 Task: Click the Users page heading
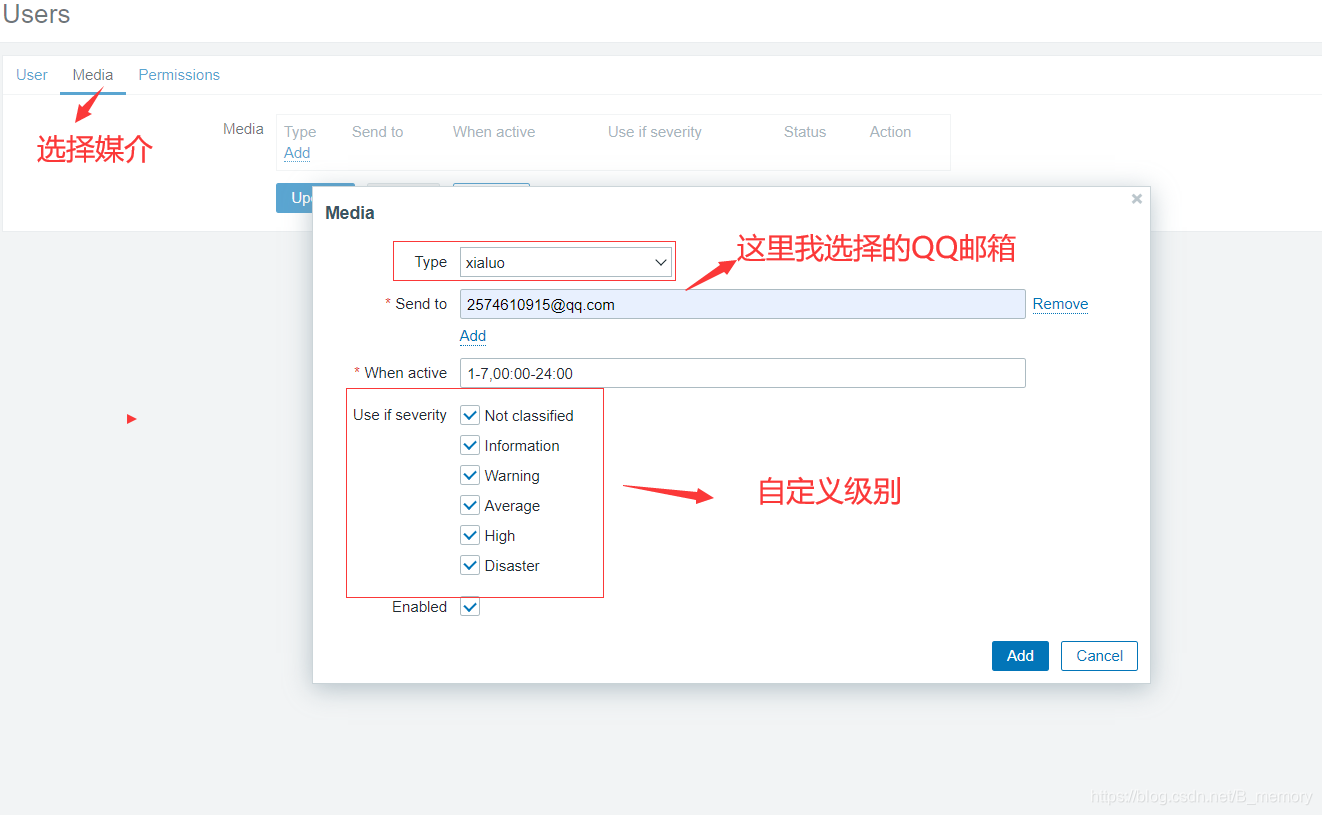click(x=36, y=15)
